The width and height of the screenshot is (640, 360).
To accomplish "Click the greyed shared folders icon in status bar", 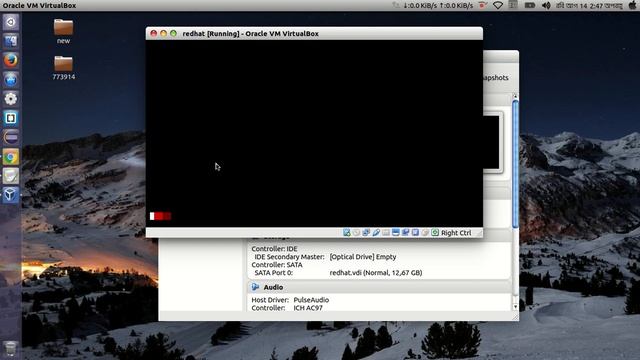I will coord(386,233).
